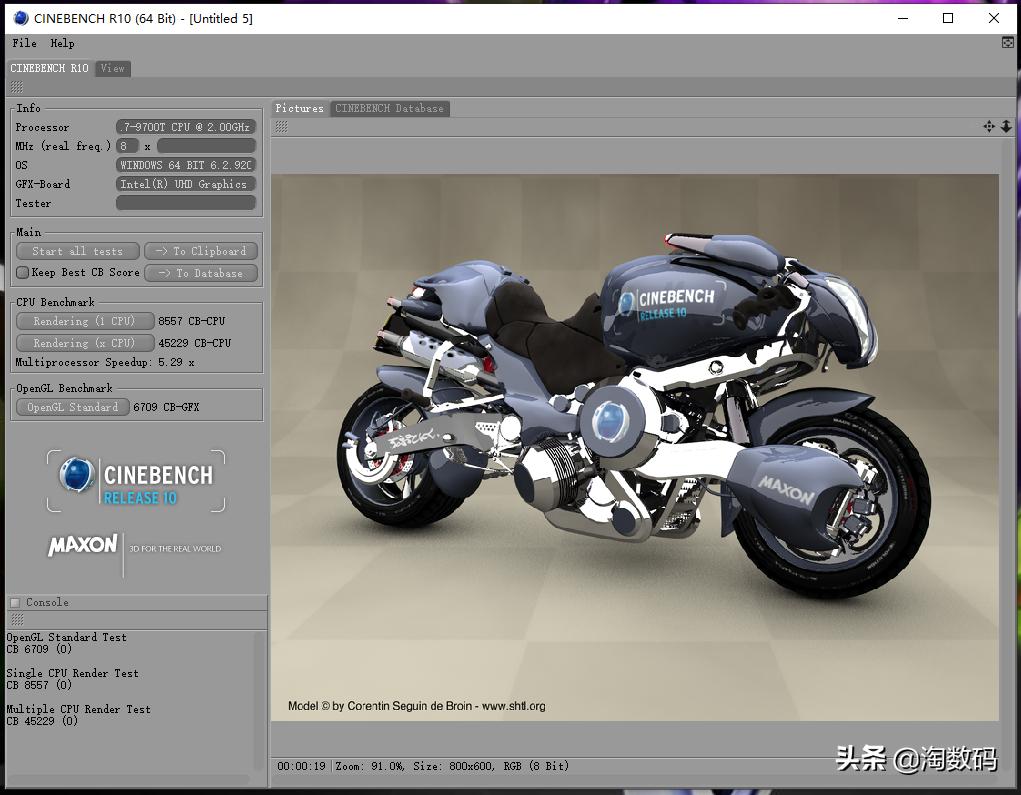Click the CINEBENCH app icon in title bar
Image resolution: width=1021 pixels, height=795 pixels.
[x=21, y=18]
